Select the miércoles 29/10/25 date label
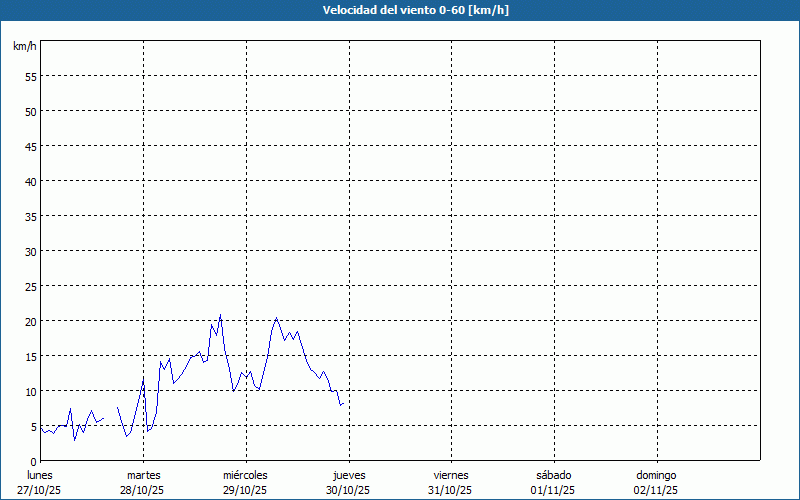The height and width of the screenshot is (500, 800). point(245,482)
